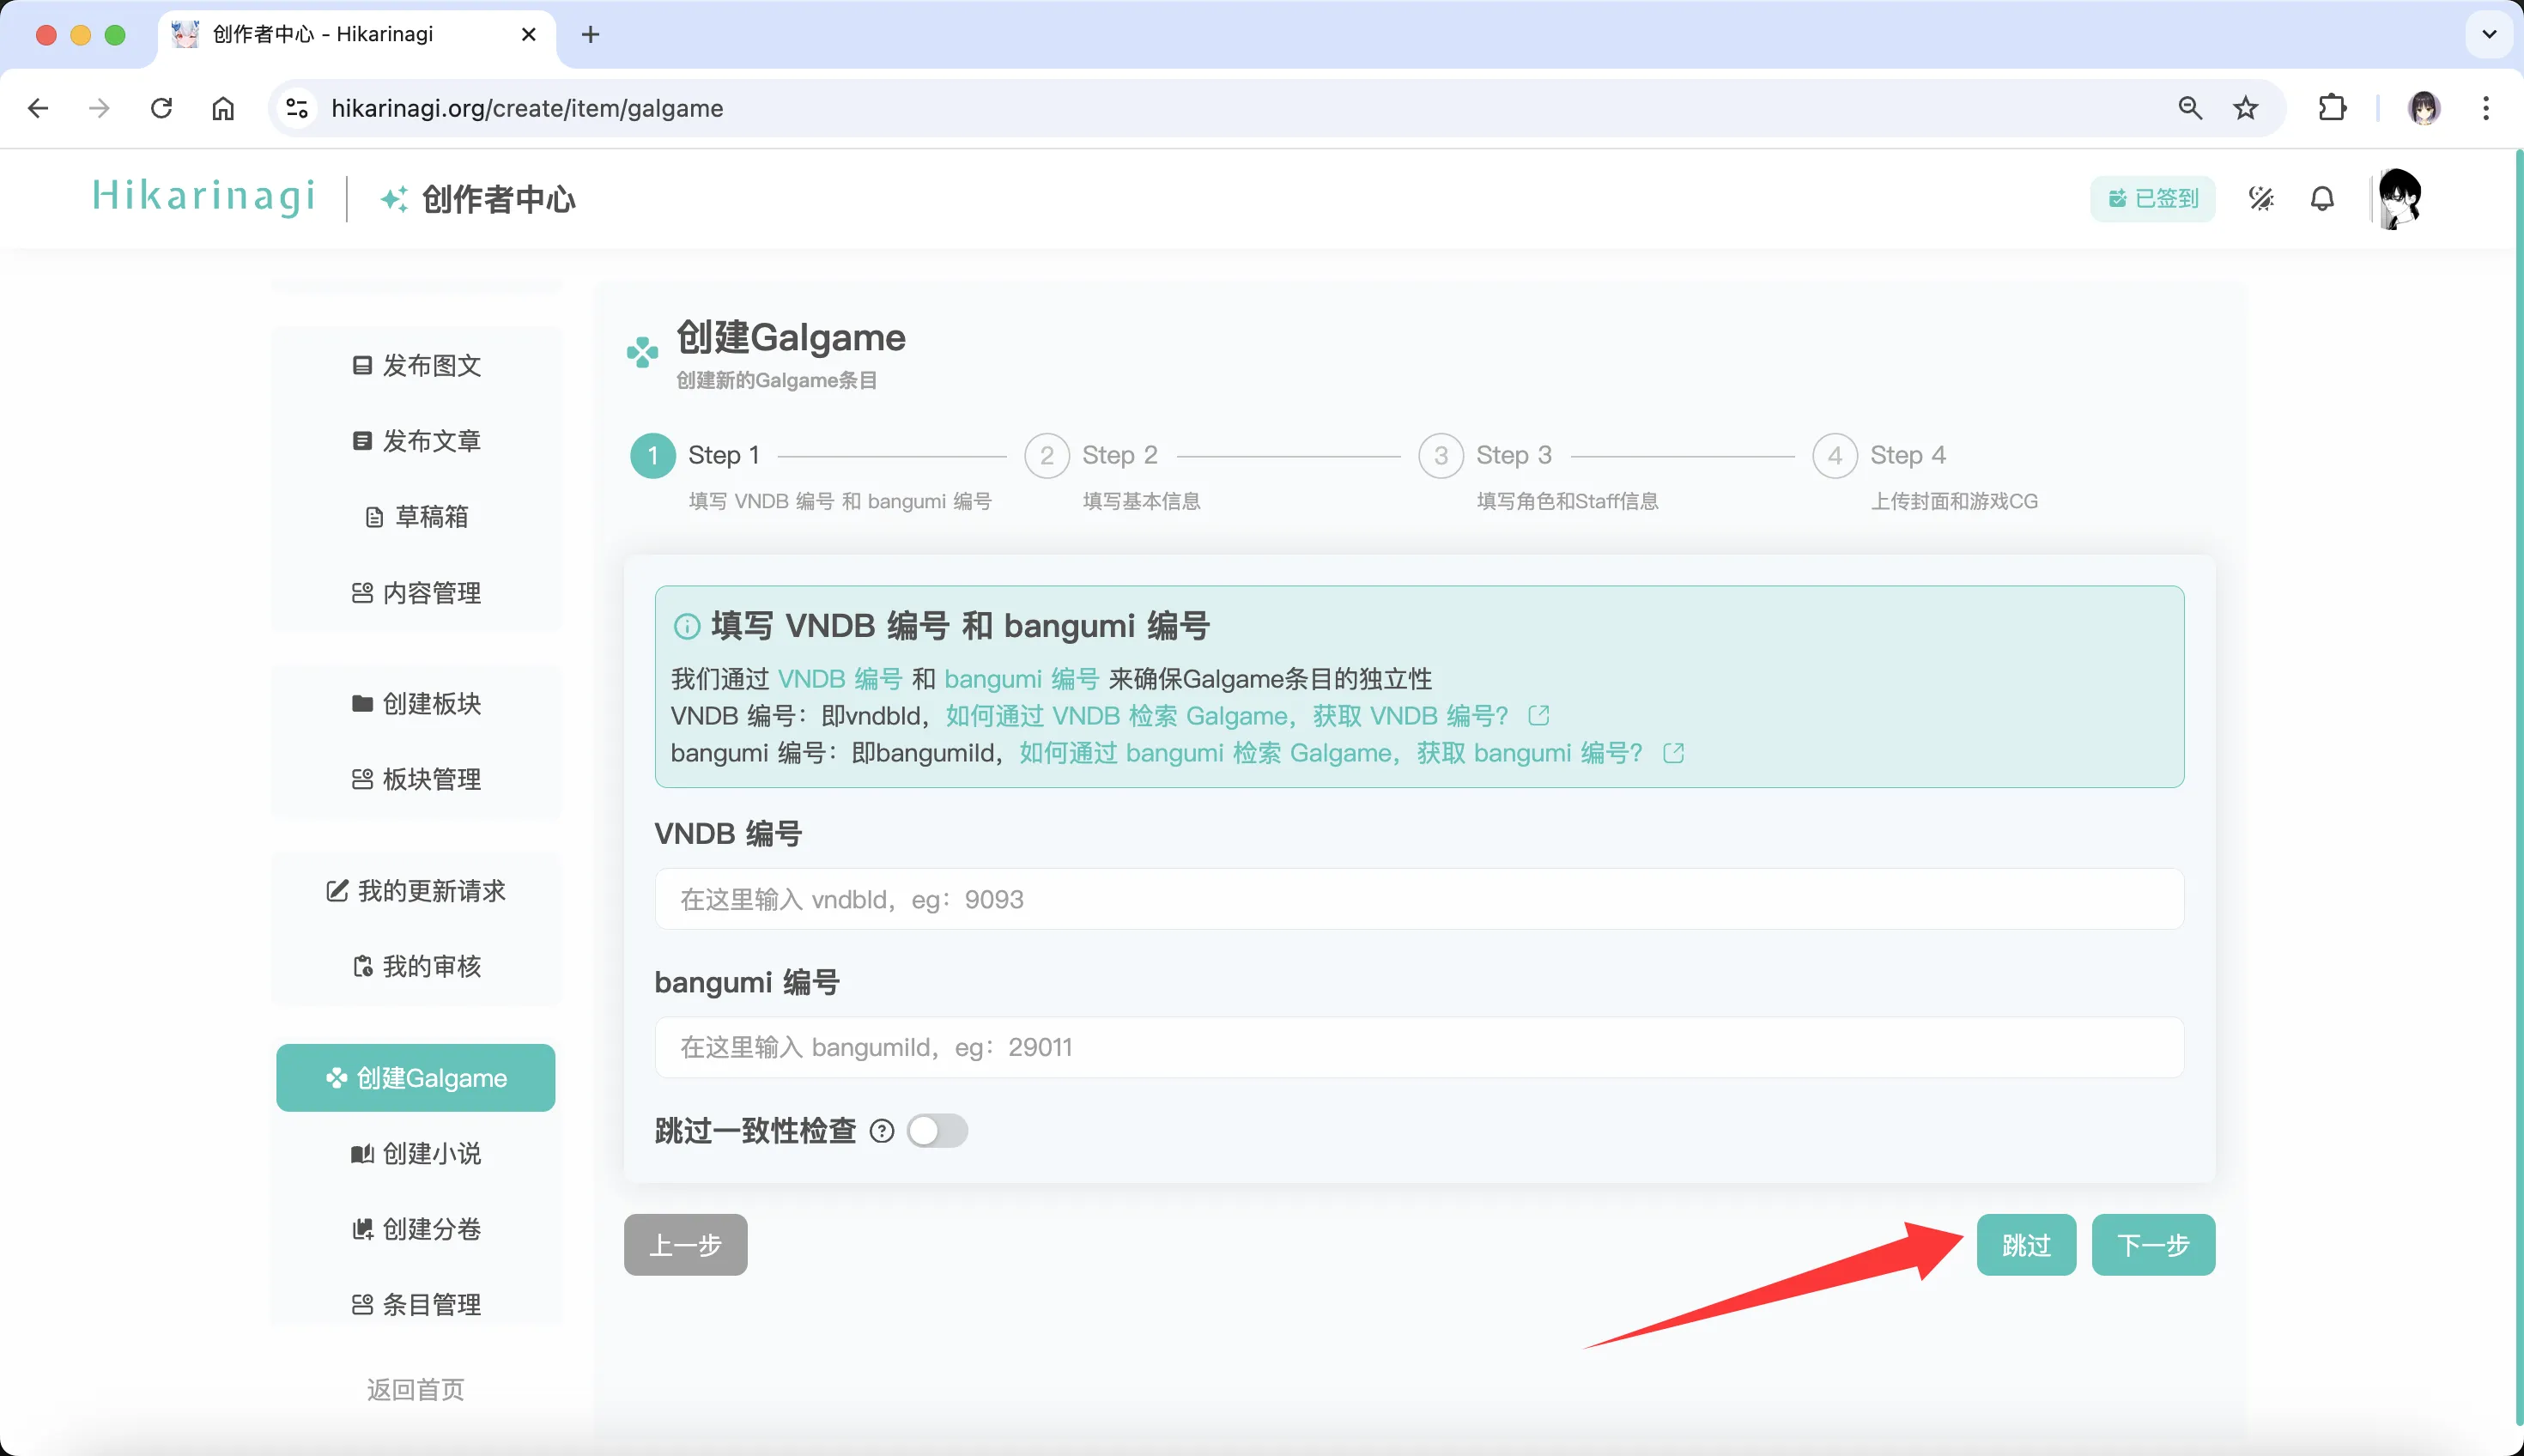Image resolution: width=2524 pixels, height=1456 pixels.
Task: Click the info icon beside 填写 VNDB 编号 heading
Action: pyautogui.click(x=687, y=627)
